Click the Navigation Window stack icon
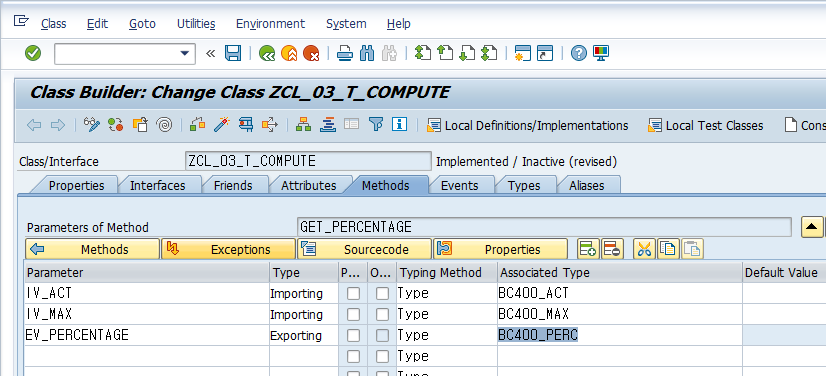This screenshot has height=376, width=826. (x=328, y=125)
